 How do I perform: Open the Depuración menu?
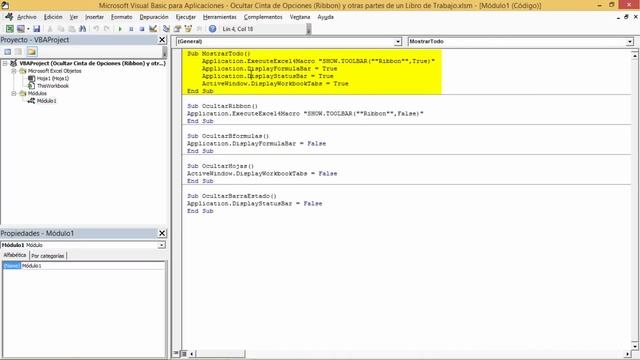(154, 17)
